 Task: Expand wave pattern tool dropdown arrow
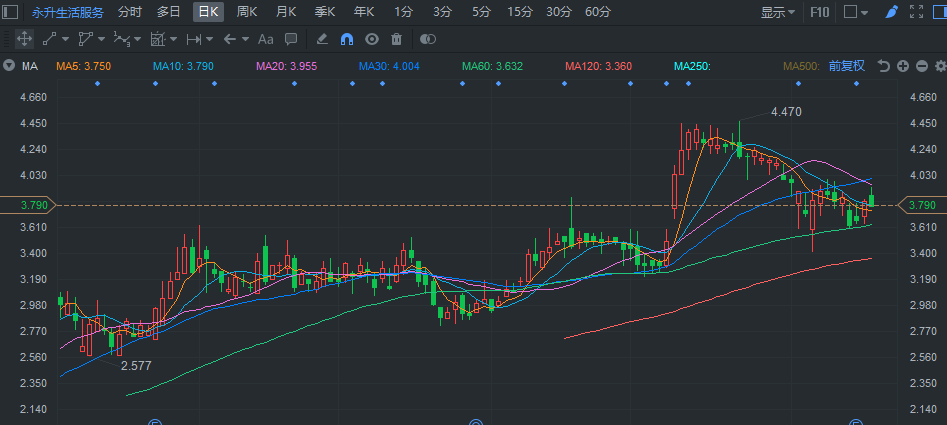(x=138, y=39)
